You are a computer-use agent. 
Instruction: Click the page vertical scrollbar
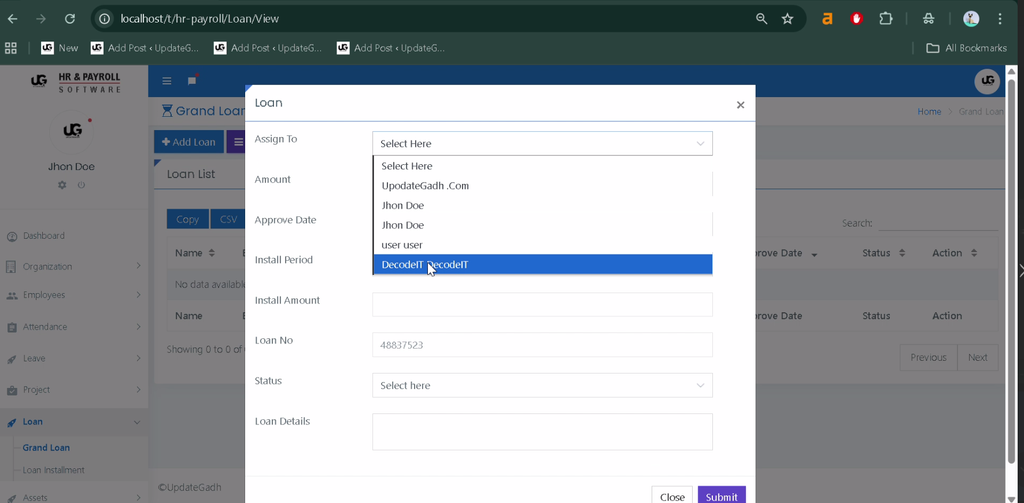coord(1012,271)
